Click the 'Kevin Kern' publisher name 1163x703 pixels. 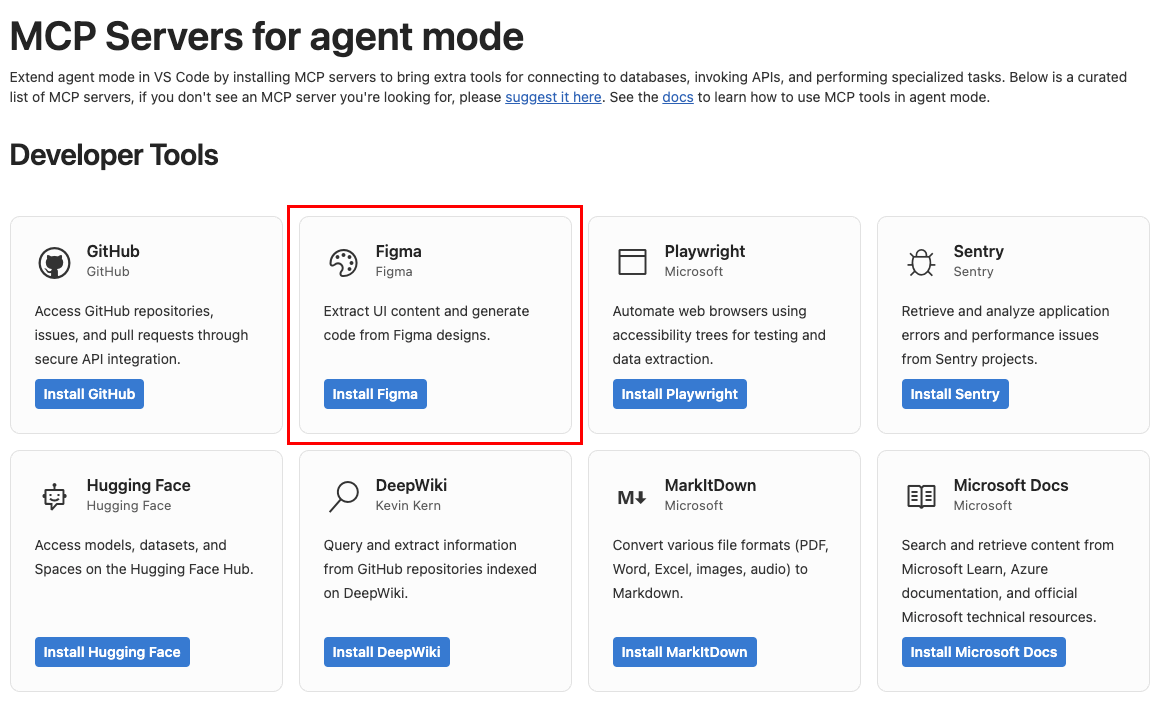408,506
